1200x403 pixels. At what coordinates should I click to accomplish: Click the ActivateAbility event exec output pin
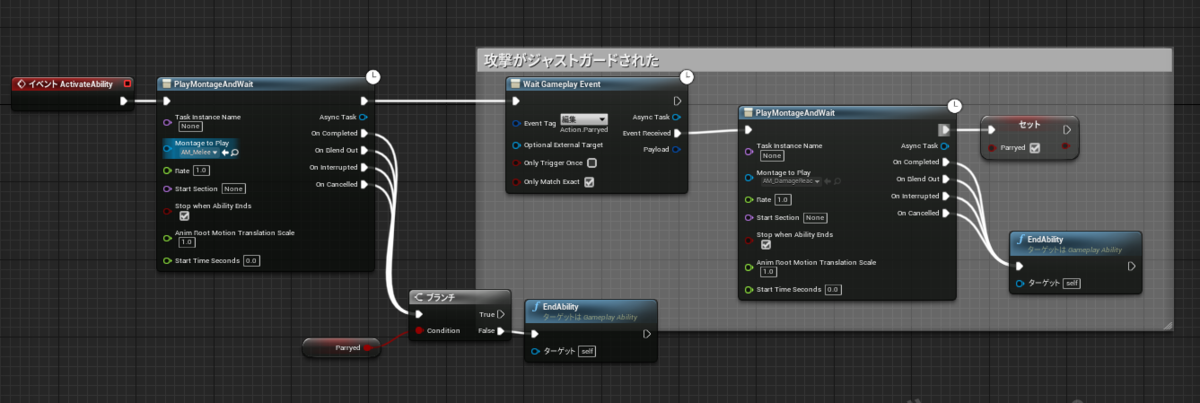tap(124, 101)
